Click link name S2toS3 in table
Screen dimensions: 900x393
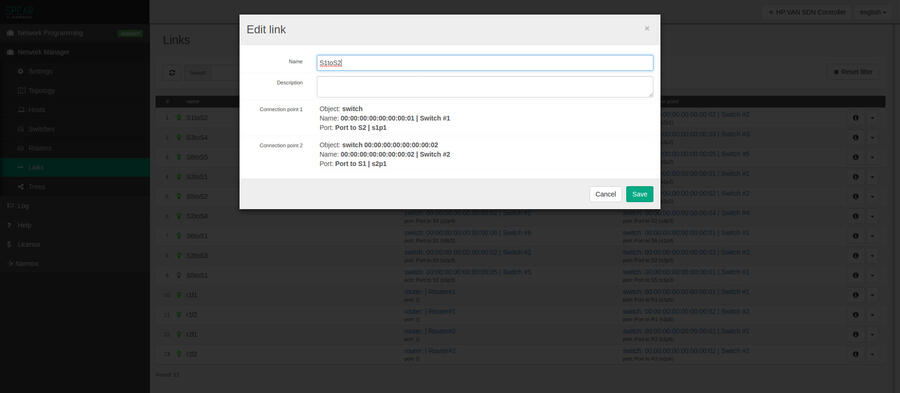point(197,255)
